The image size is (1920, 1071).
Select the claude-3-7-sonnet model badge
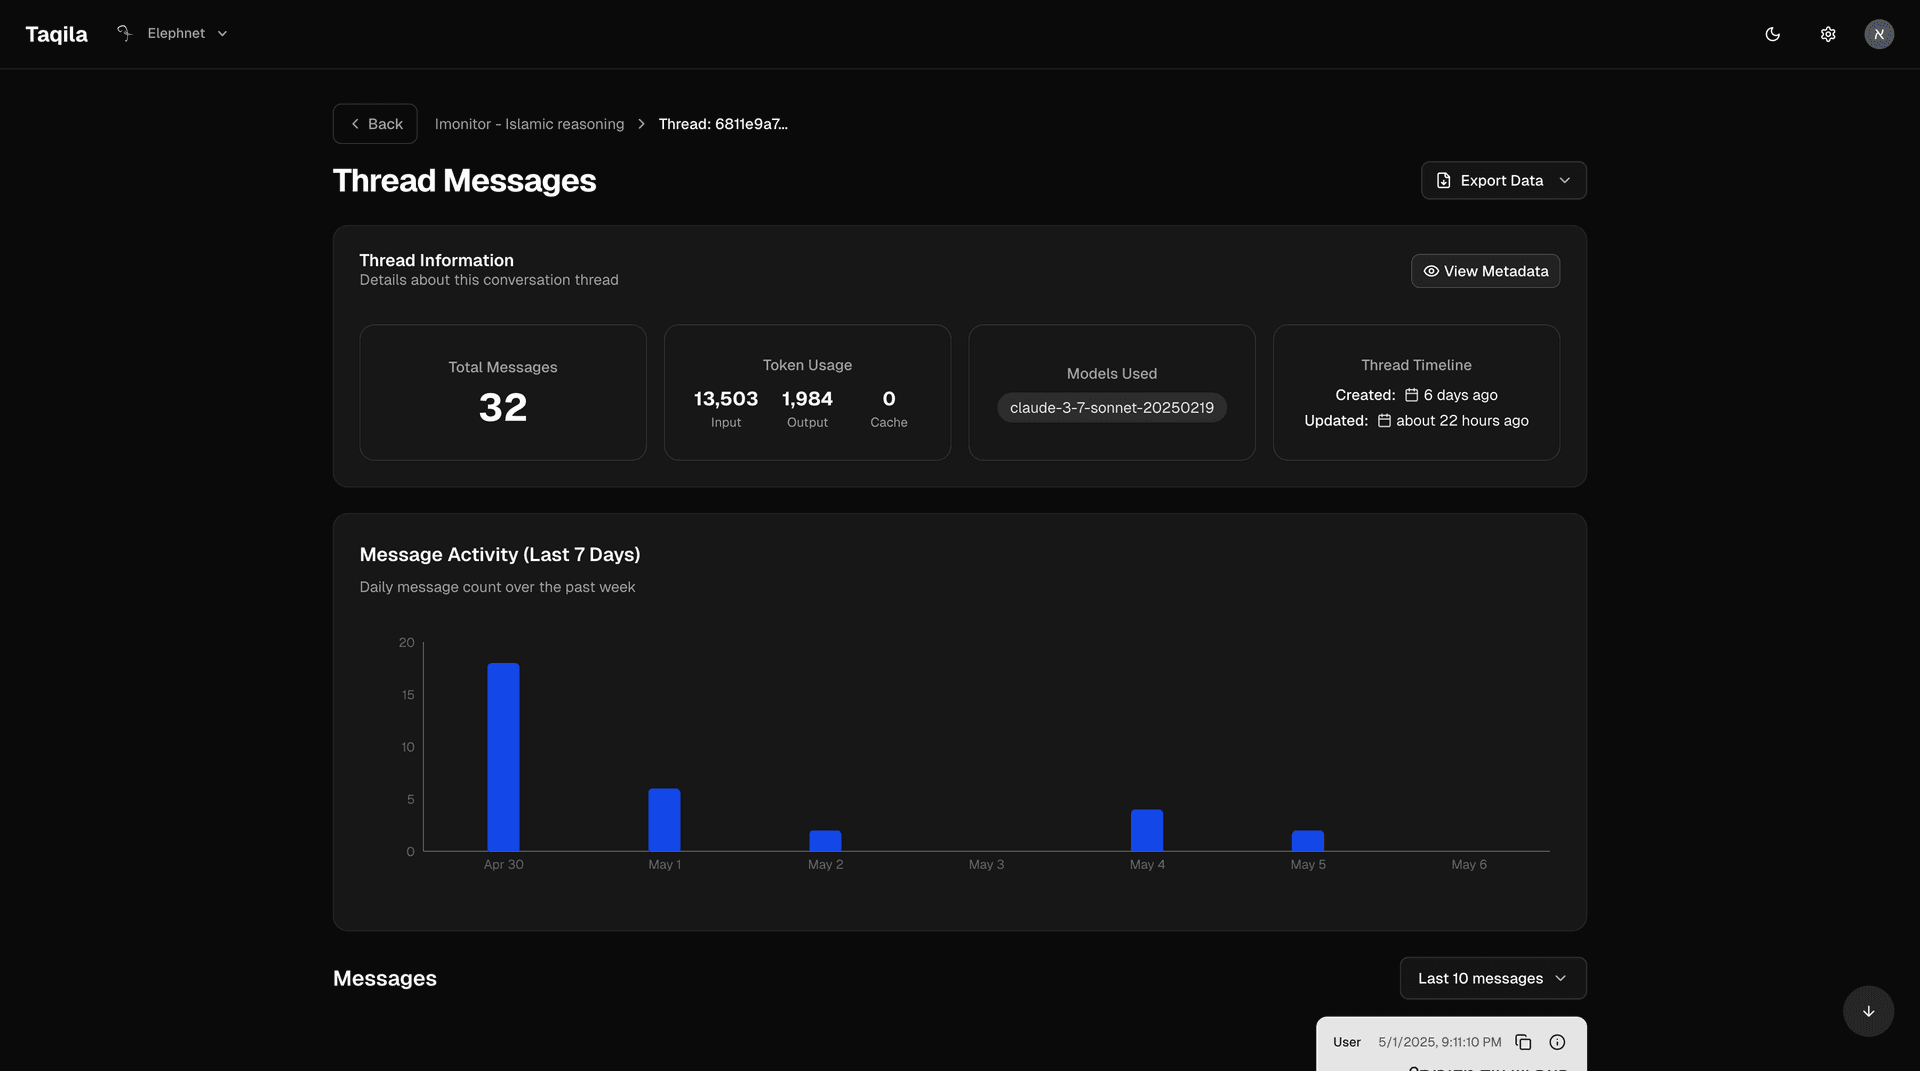(1111, 407)
